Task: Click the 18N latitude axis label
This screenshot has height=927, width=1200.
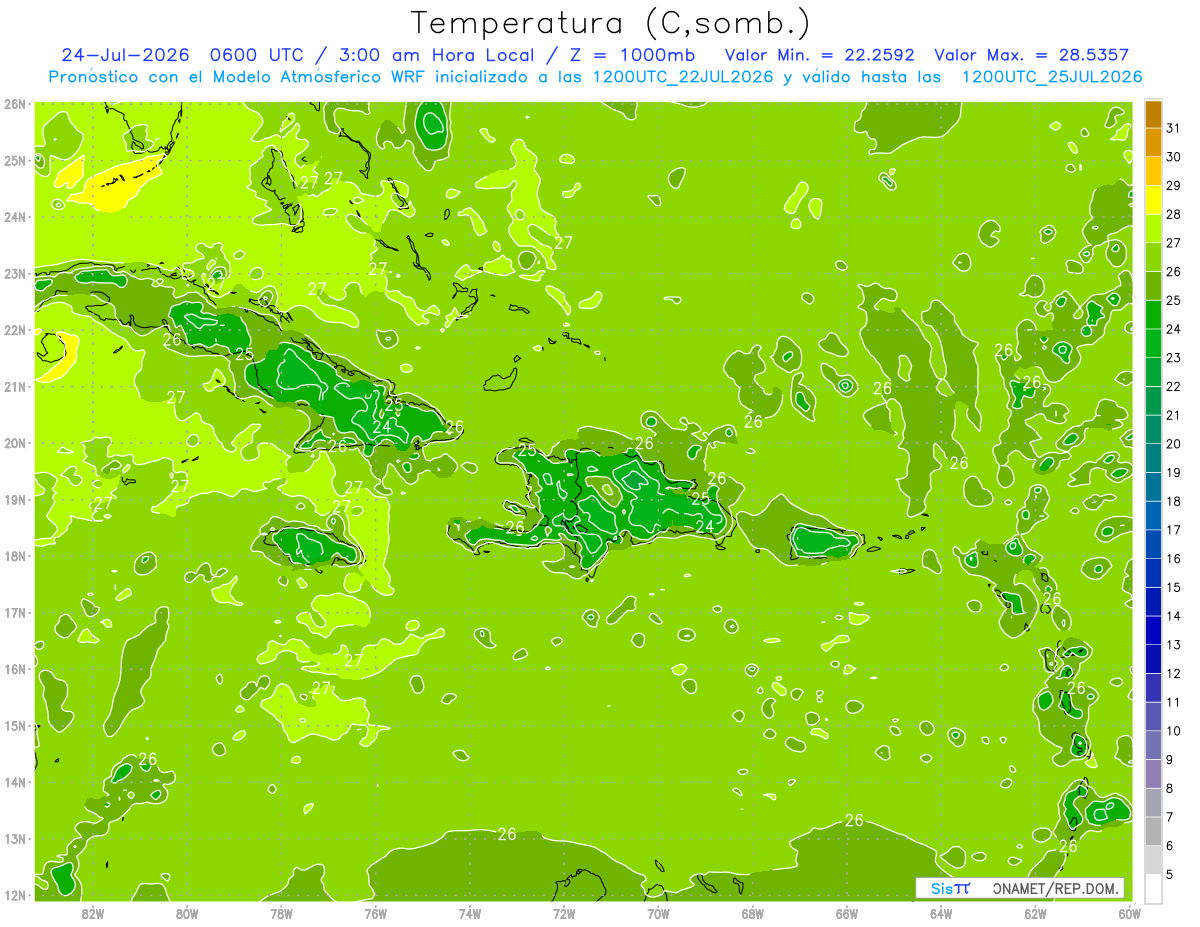Action: [14, 555]
